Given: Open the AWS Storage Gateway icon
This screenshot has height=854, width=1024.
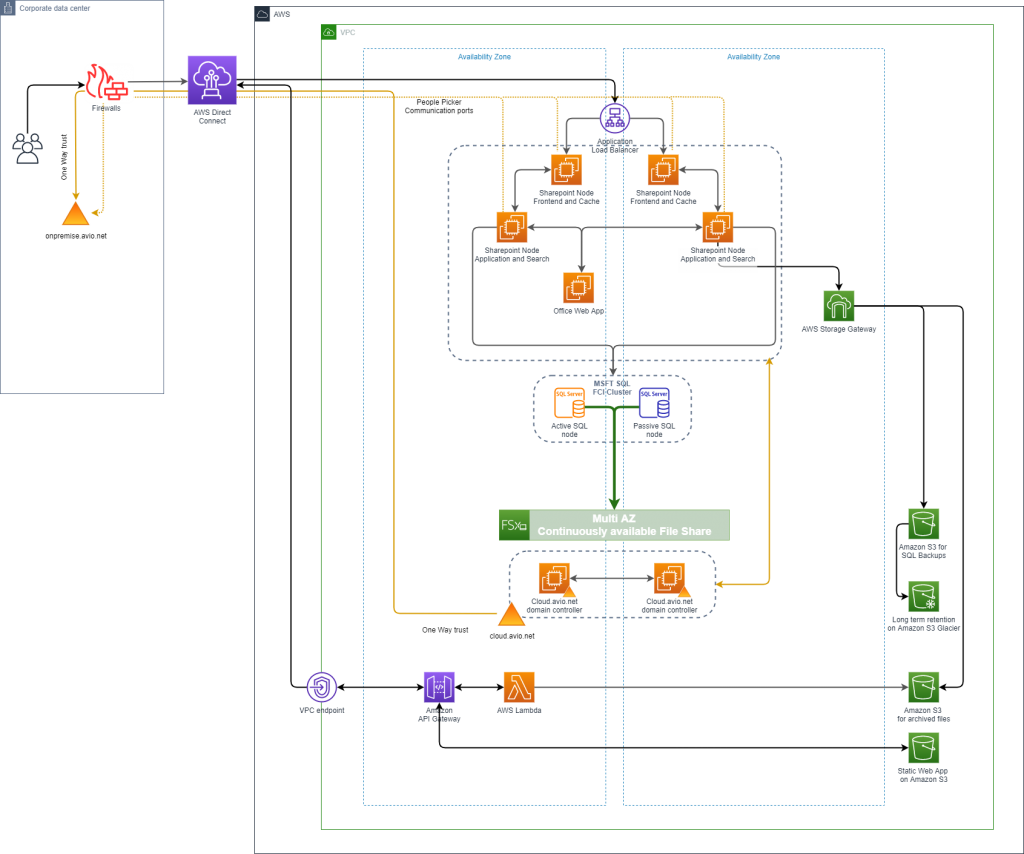Looking at the screenshot, I should click(x=839, y=305).
